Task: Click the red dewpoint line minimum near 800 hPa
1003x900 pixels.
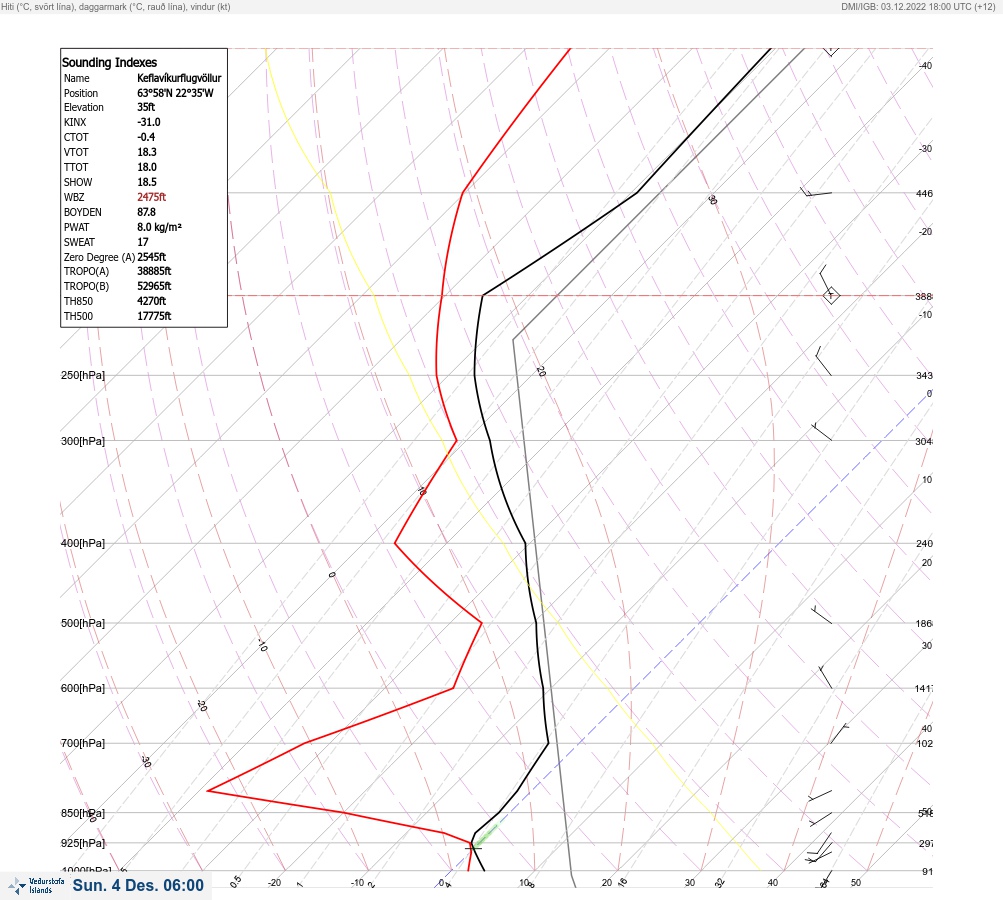Action: coord(209,791)
